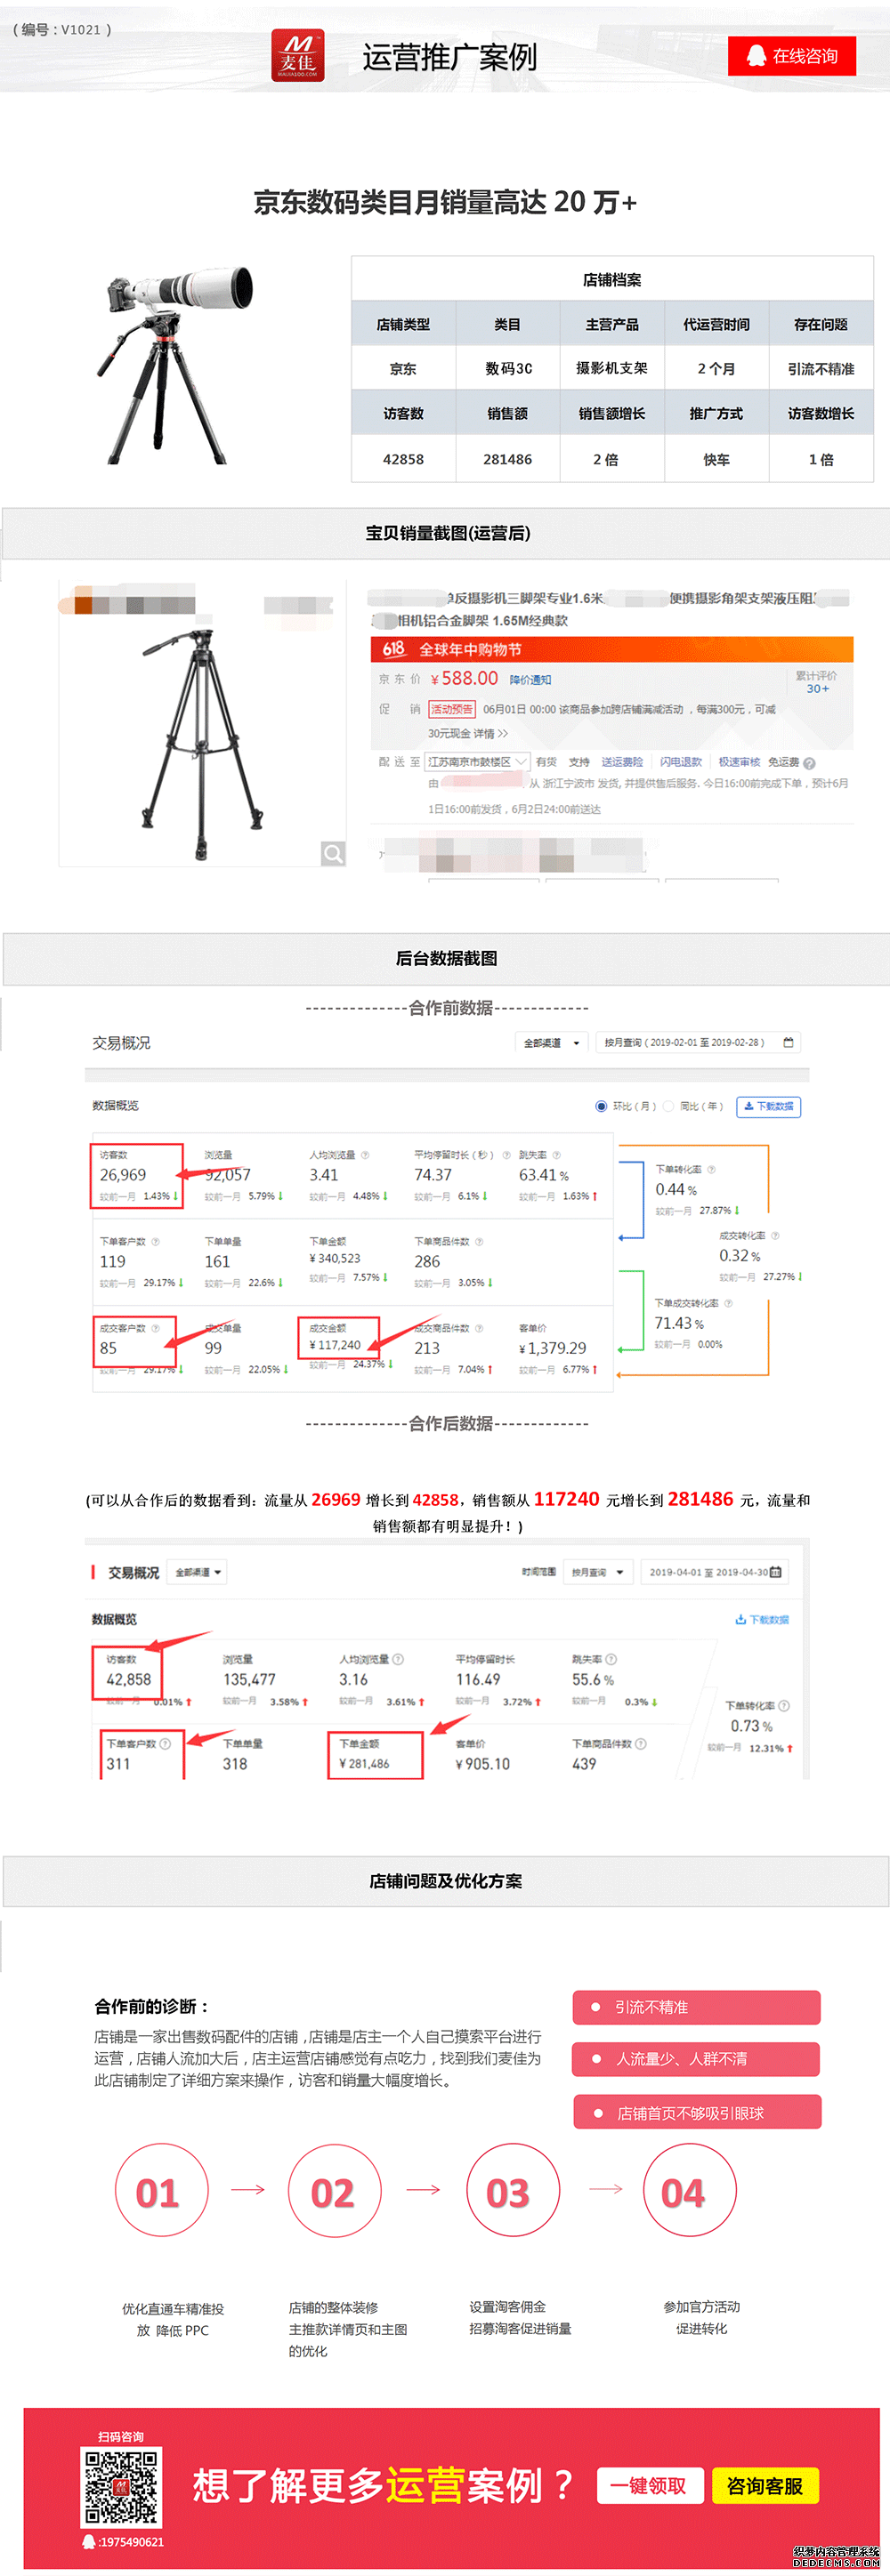Expand the 全部渠道 dropdown in the pre-cooperation panel
This screenshot has height=2576, width=890.
point(552,1043)
